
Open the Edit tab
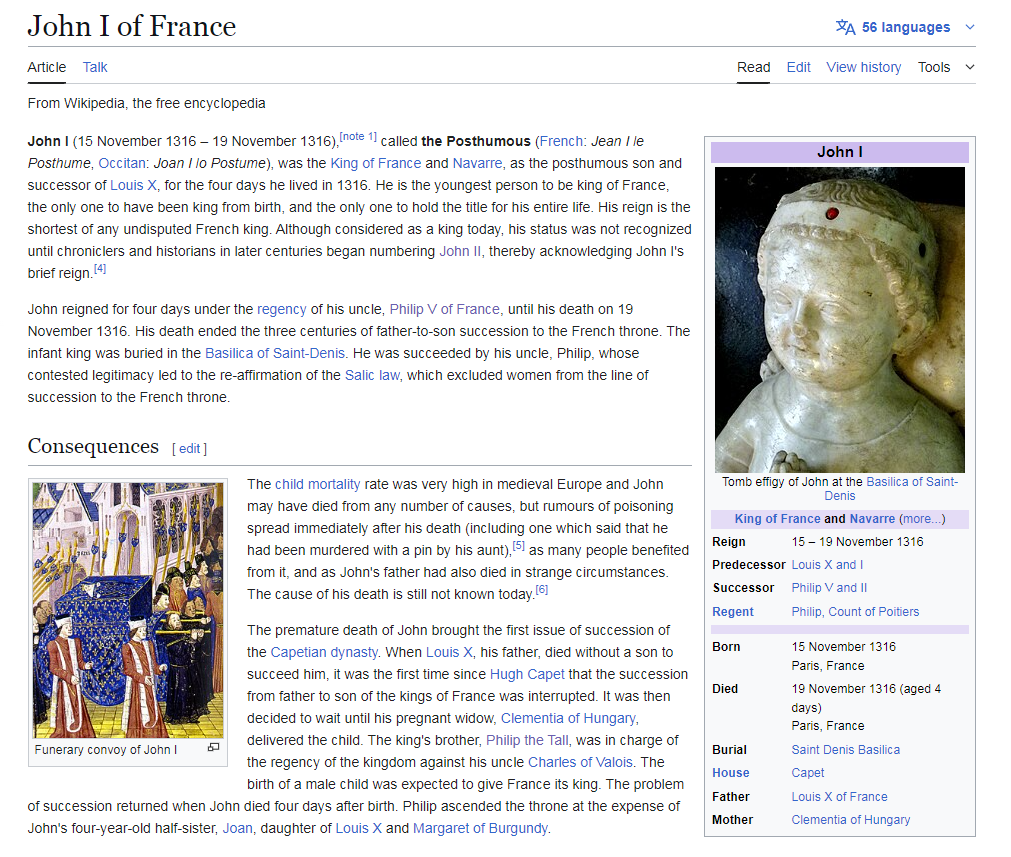pyautogui.click(x=798, y=67)
